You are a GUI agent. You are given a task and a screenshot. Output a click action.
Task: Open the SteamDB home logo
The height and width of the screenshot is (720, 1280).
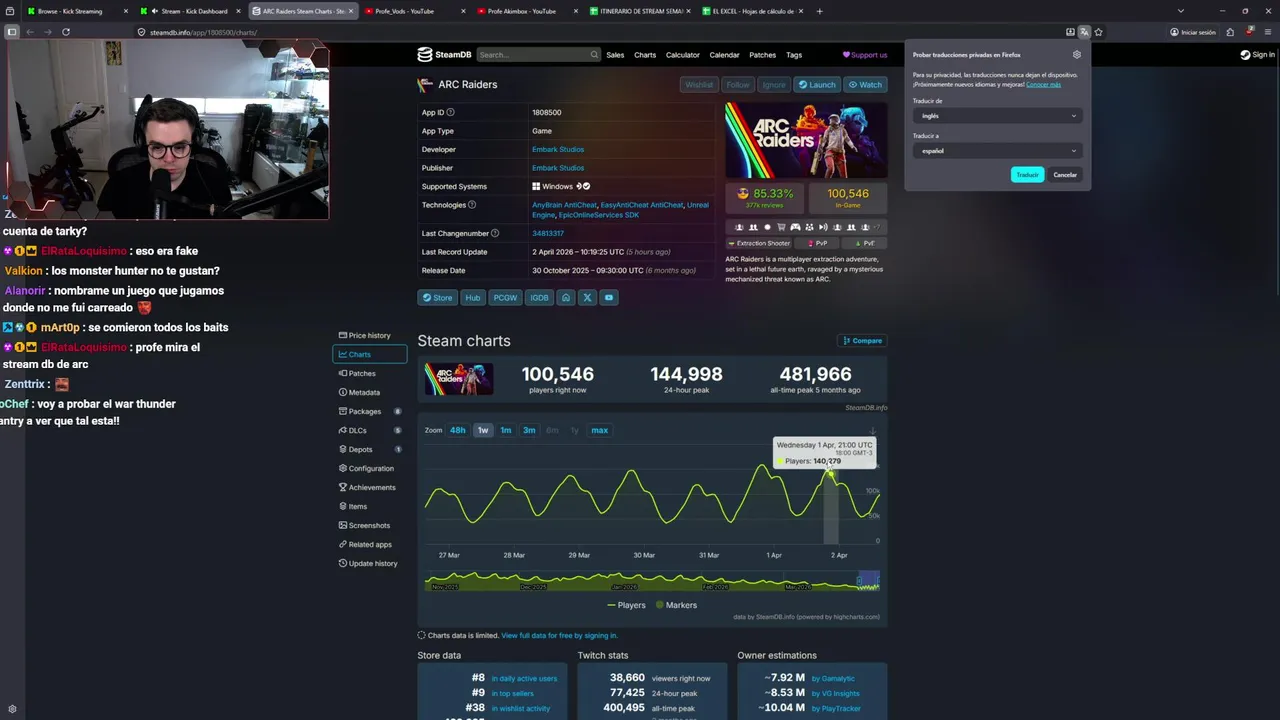[x=444, y=55]
